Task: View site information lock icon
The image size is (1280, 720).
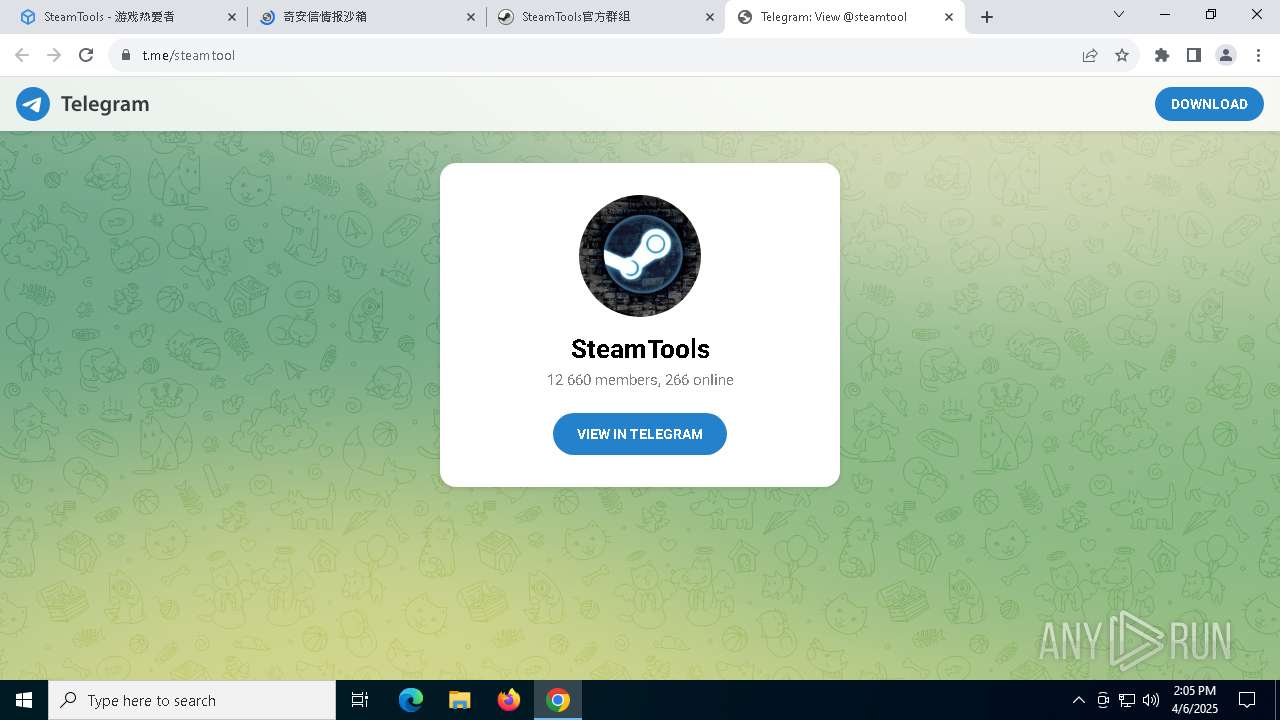Action: pos(125,55)
